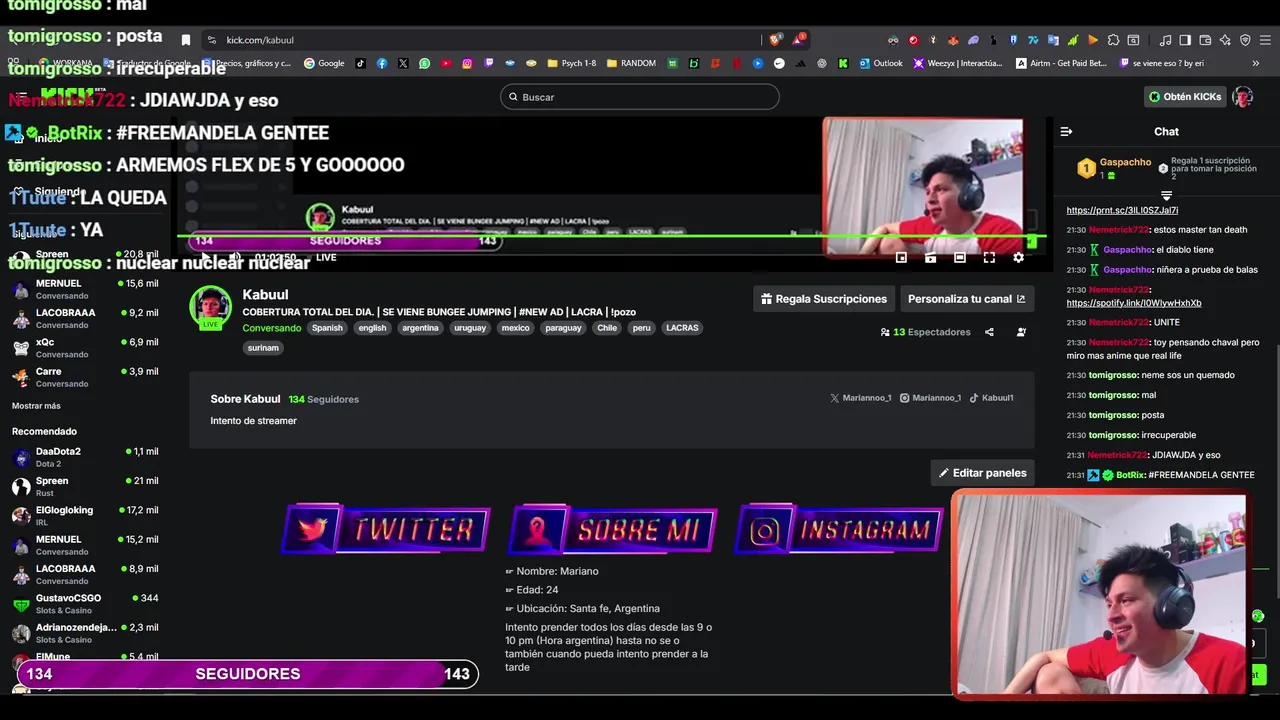Click the kick.com/kabuul address bar
The width and height of the screenshot is (1280, 720).
(480, 40)
